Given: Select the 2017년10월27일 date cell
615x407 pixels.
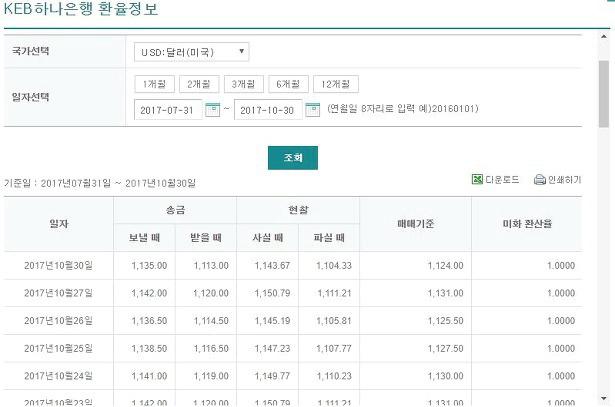Looking at the screenshot, I should click(59, 293).
